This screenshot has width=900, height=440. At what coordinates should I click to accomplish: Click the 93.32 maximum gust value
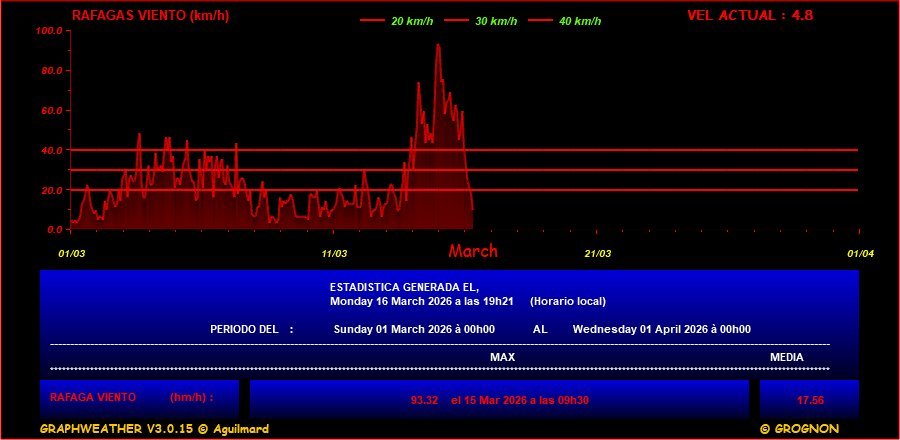[x=424, y=400]
